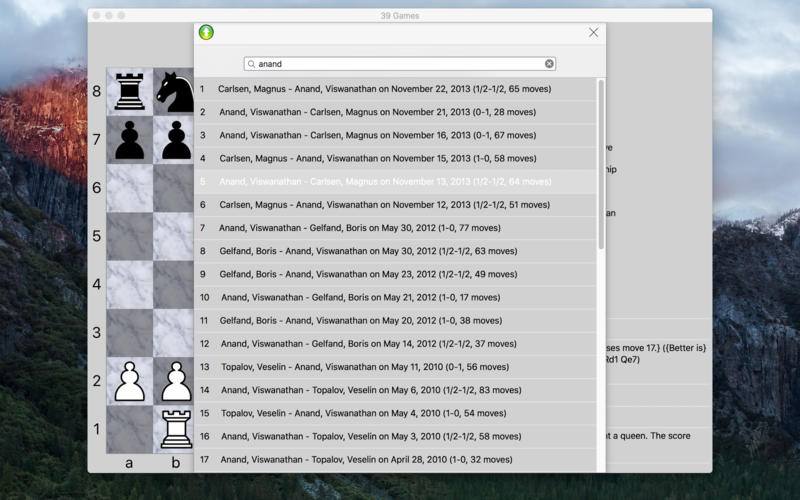Focus the search field containing 'anand'
This screenshot has width=800, height=500.
399,64
